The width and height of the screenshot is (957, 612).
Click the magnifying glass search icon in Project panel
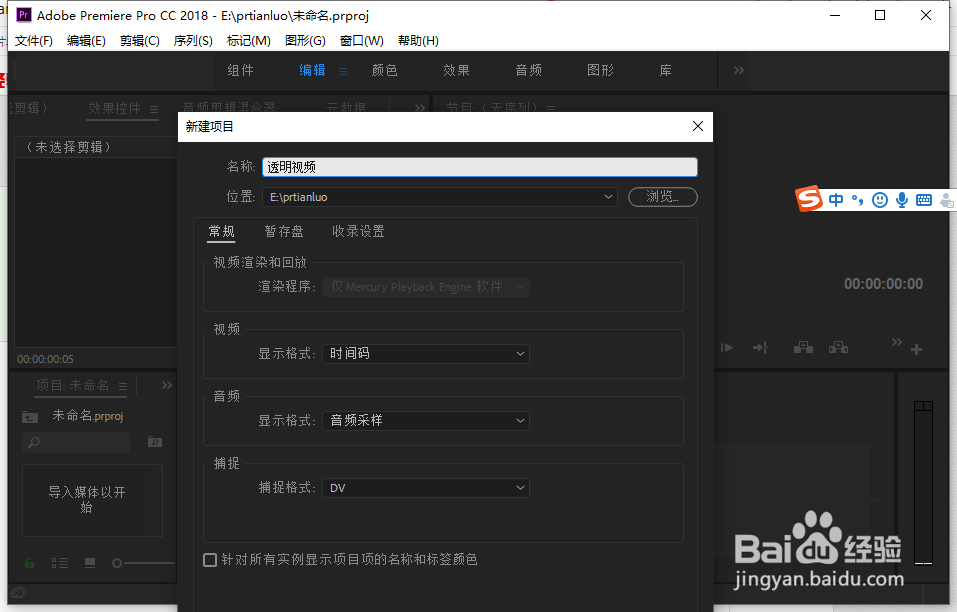(34, 442)
